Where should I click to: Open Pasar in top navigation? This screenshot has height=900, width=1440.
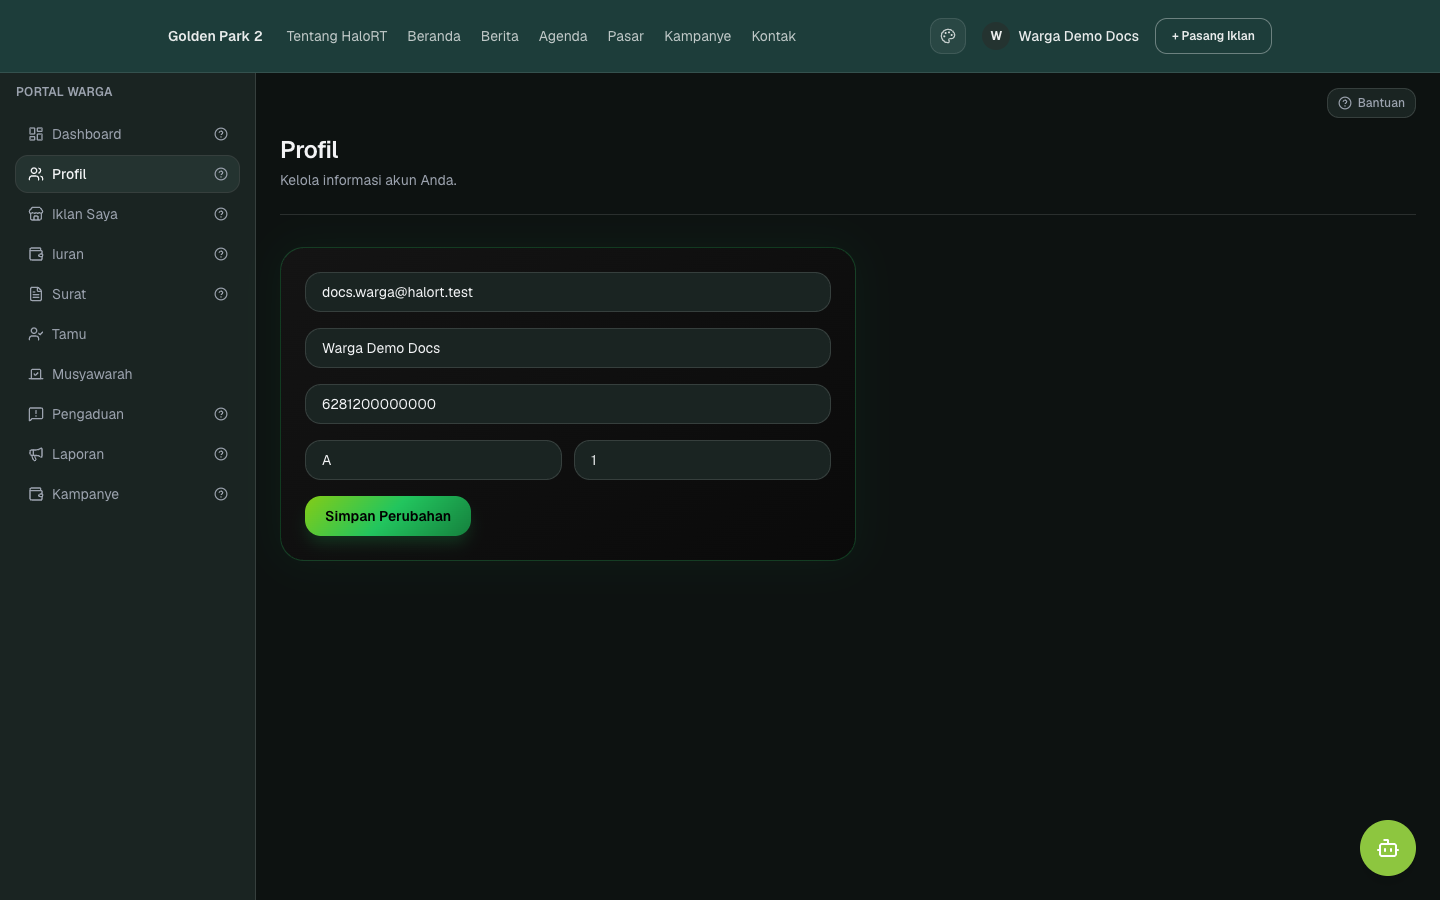[x=626, y=36]
